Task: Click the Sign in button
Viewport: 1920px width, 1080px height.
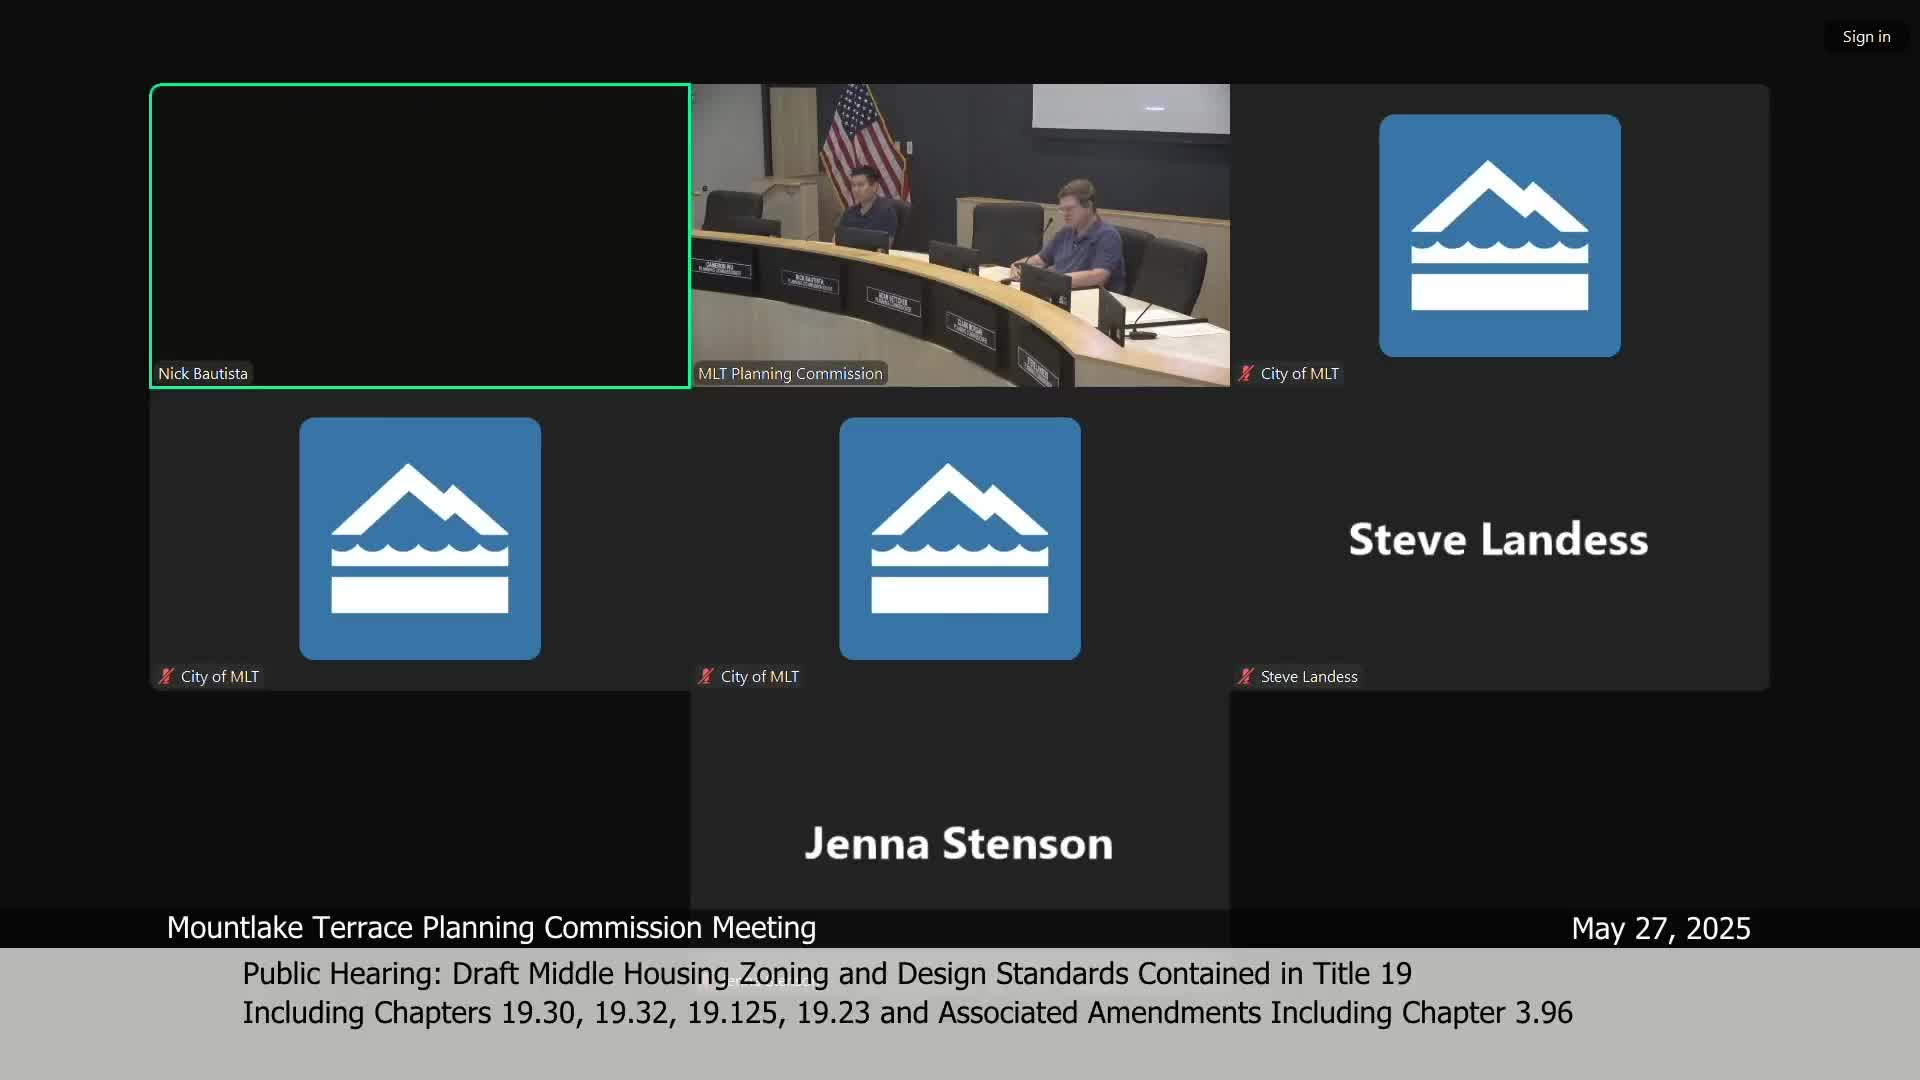Action: click(1866, 37)
